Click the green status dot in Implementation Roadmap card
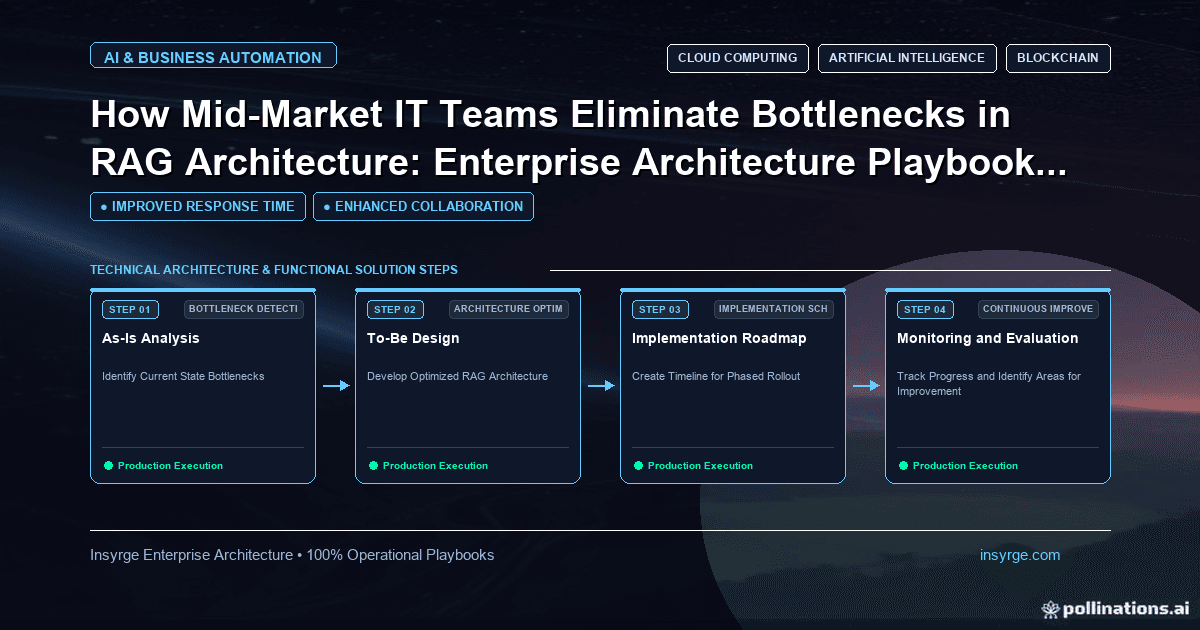The width and height of the screenshot is (1200, 630). 638,465
